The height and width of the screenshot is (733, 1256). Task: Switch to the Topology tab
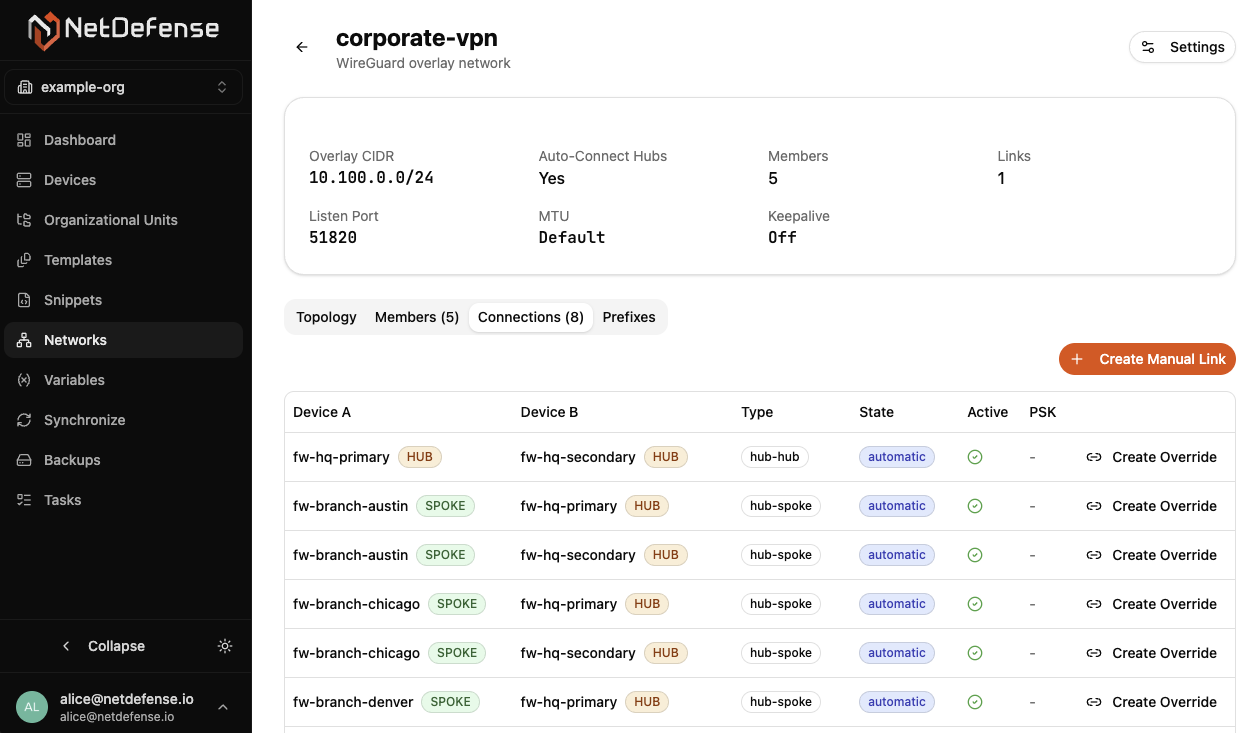point(326,317)
